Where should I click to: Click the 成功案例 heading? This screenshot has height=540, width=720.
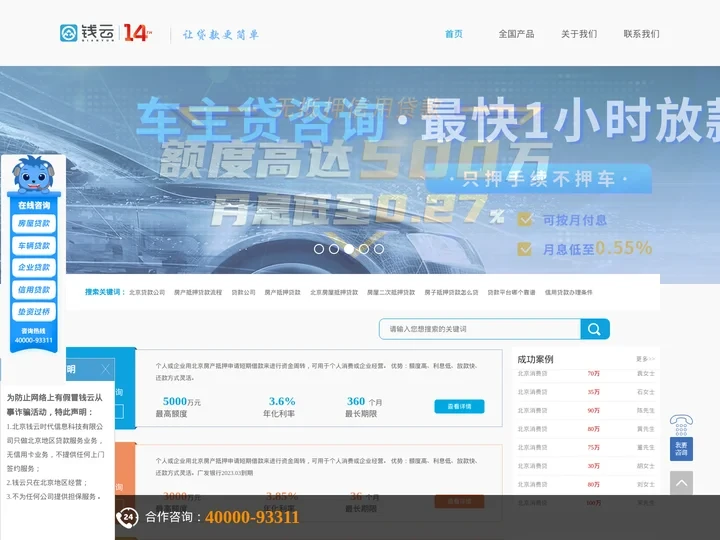coord(535,359)
